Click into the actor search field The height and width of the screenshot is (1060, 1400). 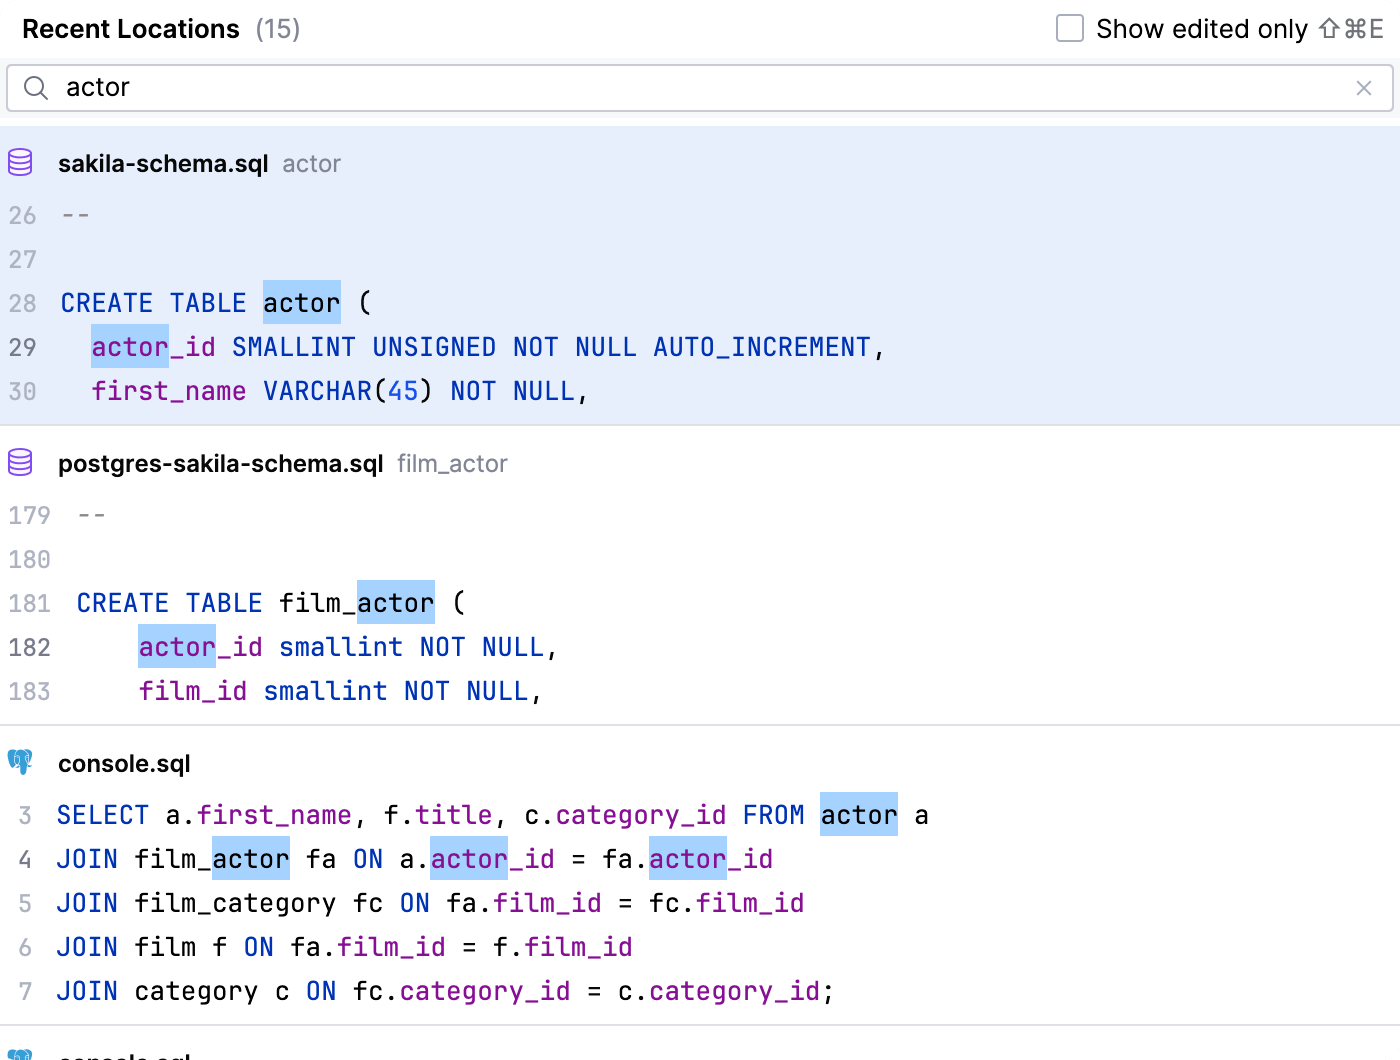click(x=700, y=88)
